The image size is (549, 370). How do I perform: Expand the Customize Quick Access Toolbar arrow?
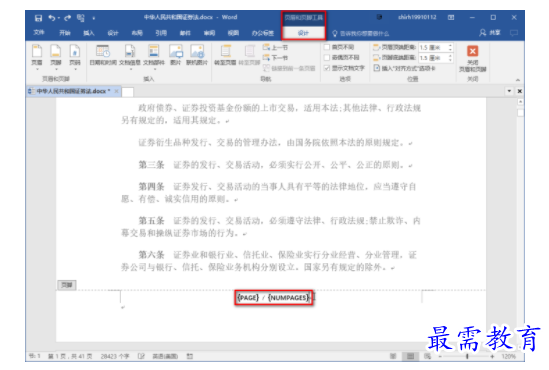point(93,18)
